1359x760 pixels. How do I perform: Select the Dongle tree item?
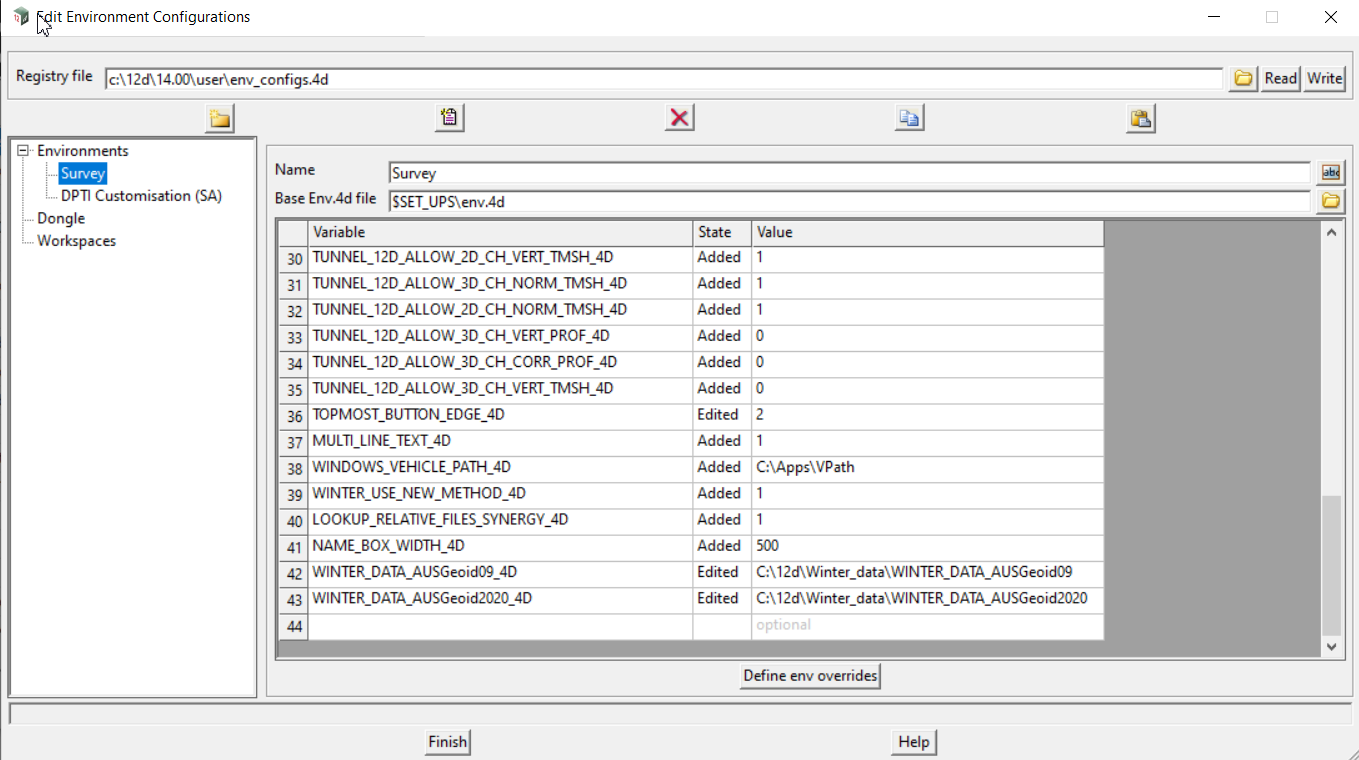(61, 218)
